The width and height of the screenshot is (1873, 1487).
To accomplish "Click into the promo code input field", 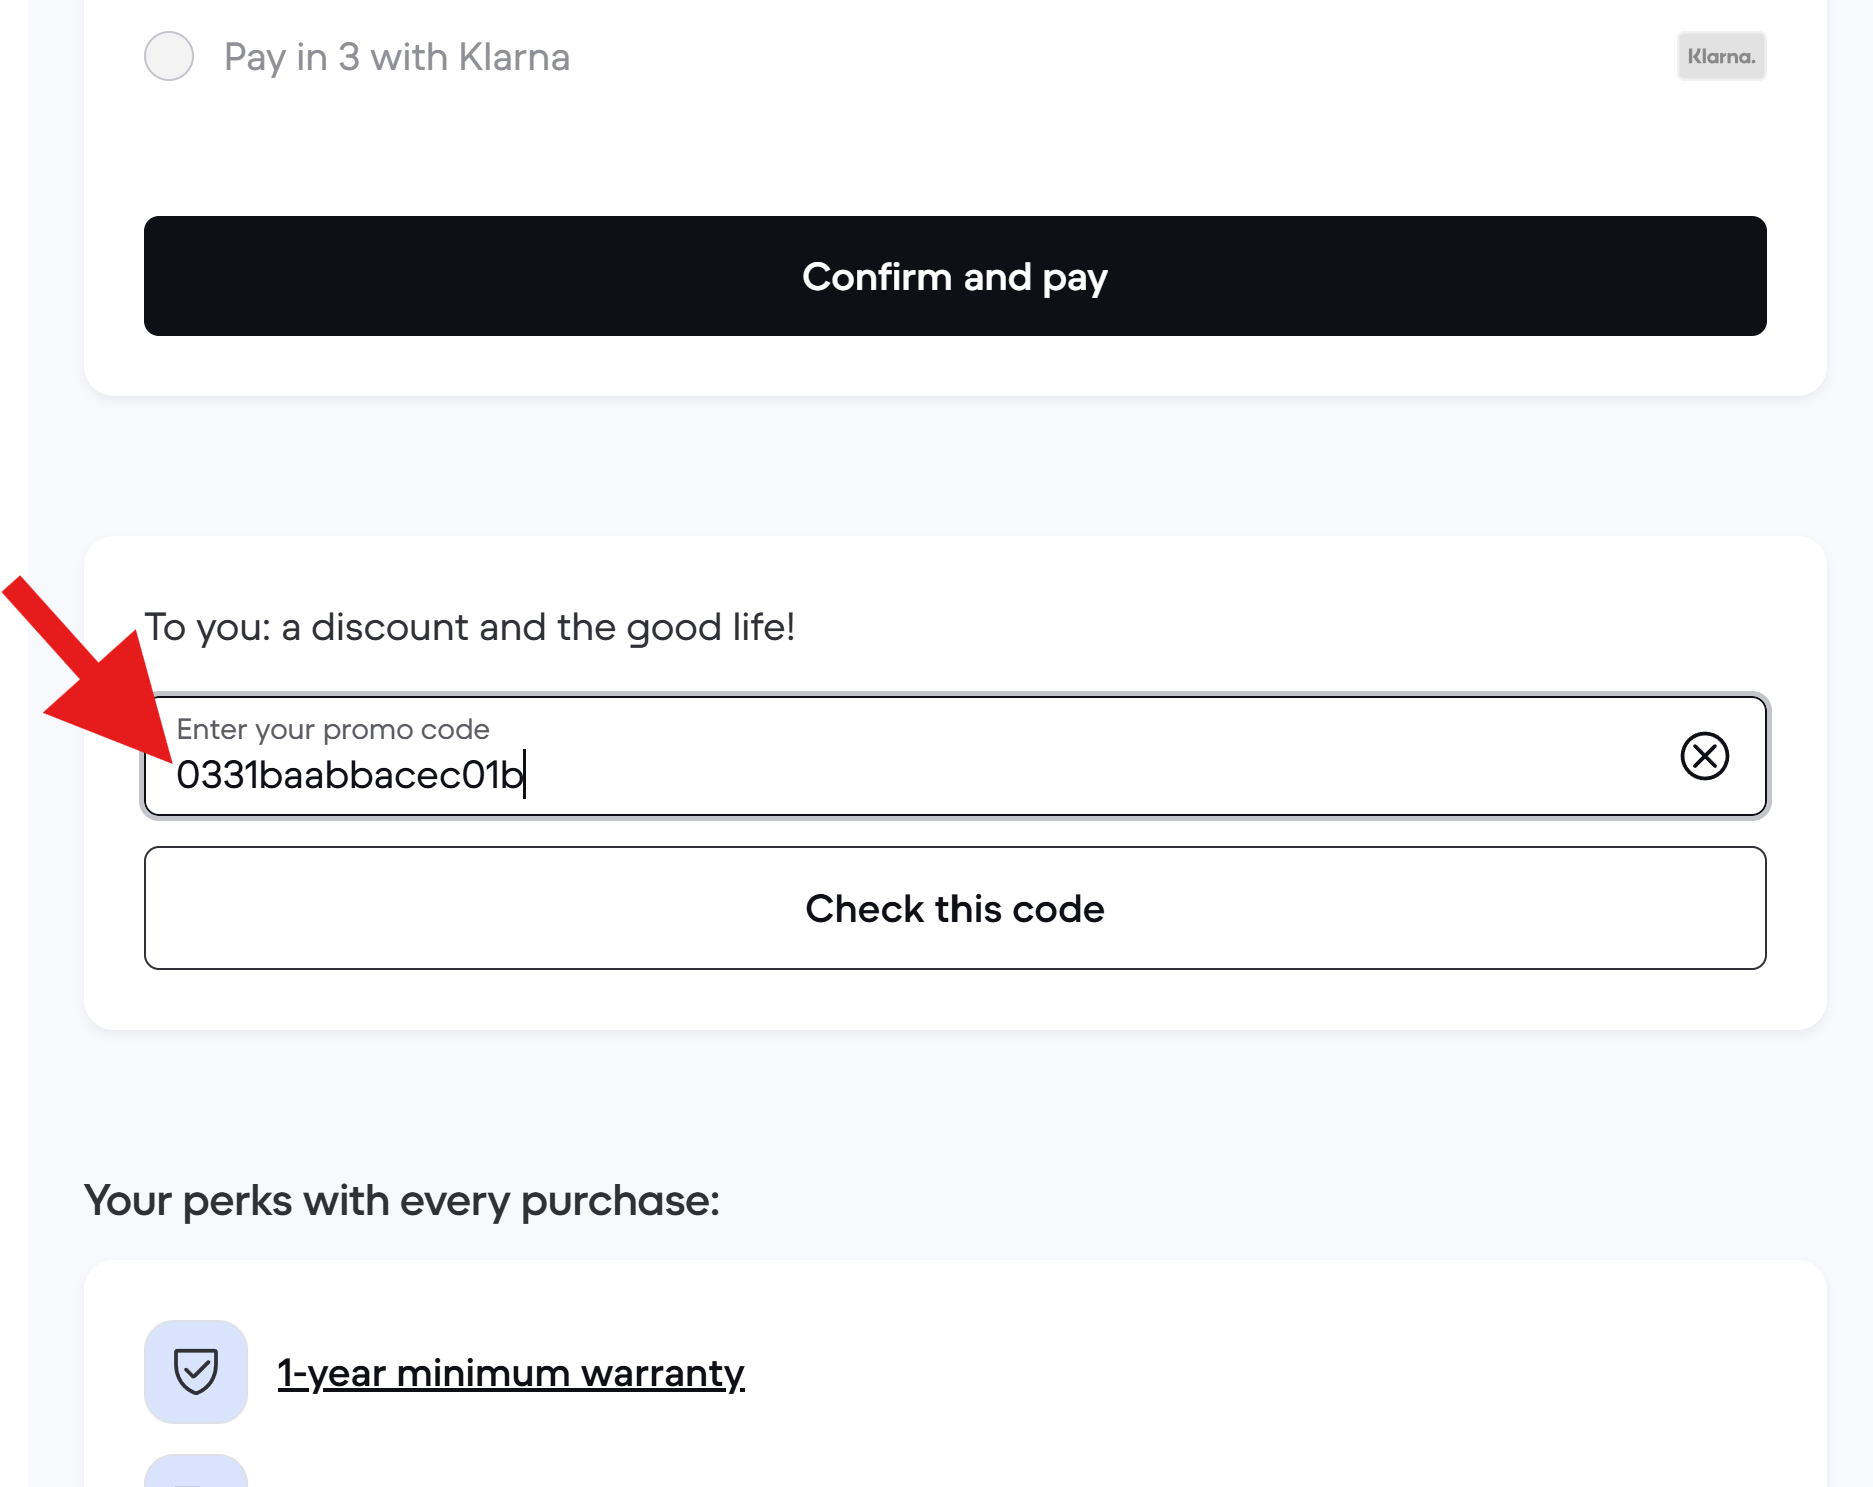I will [x=955, y=756].
